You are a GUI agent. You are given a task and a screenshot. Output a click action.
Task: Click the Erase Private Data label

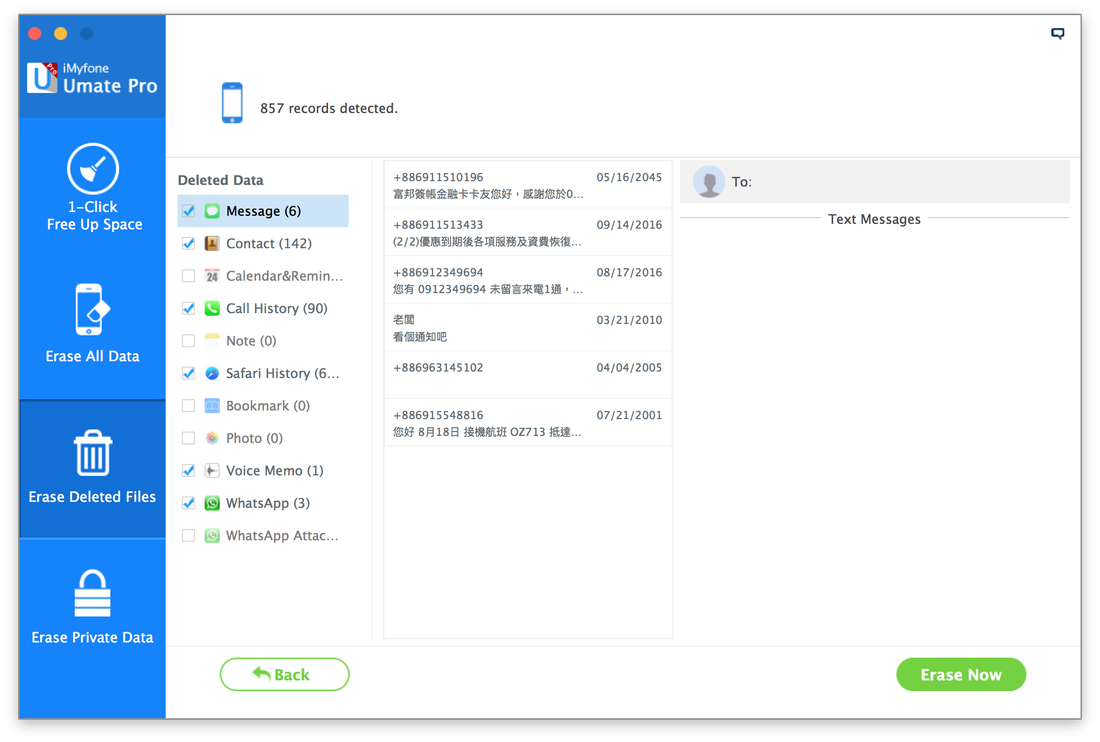(92, 638)
